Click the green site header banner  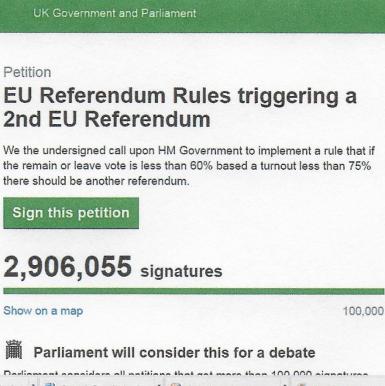[192, 16]
